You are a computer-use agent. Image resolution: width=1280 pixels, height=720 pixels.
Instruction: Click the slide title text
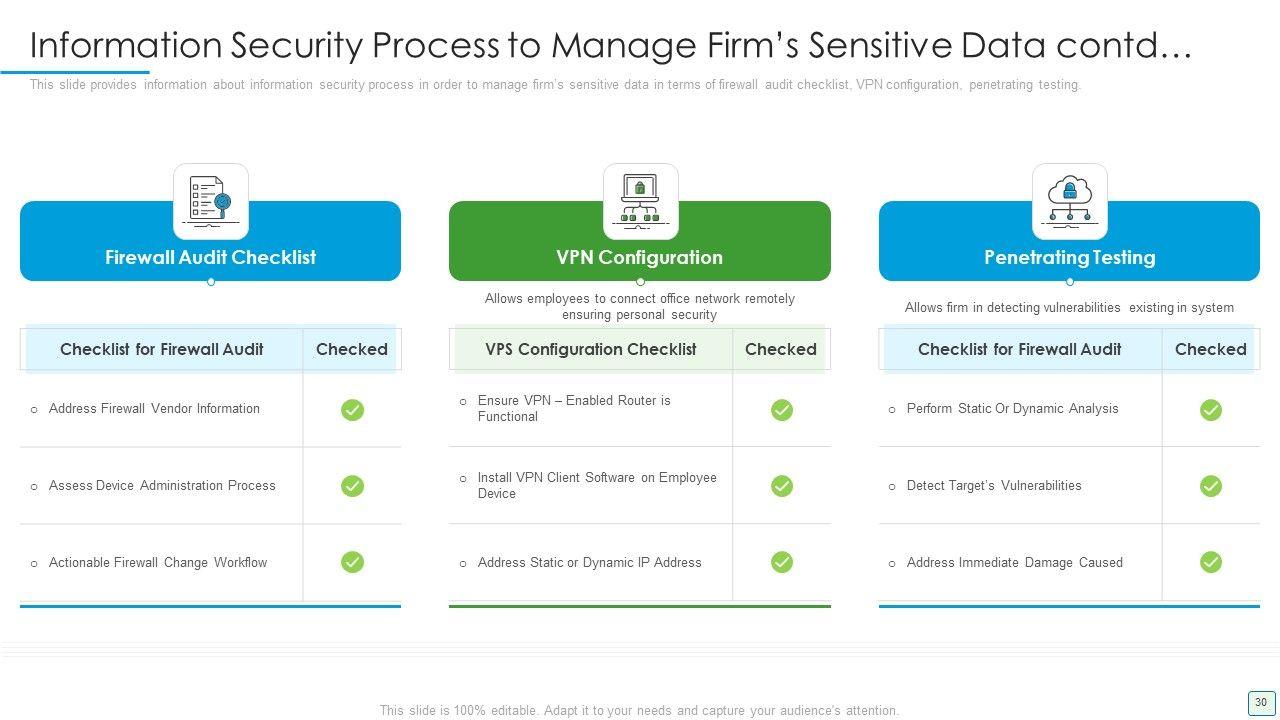coord(610,45)
